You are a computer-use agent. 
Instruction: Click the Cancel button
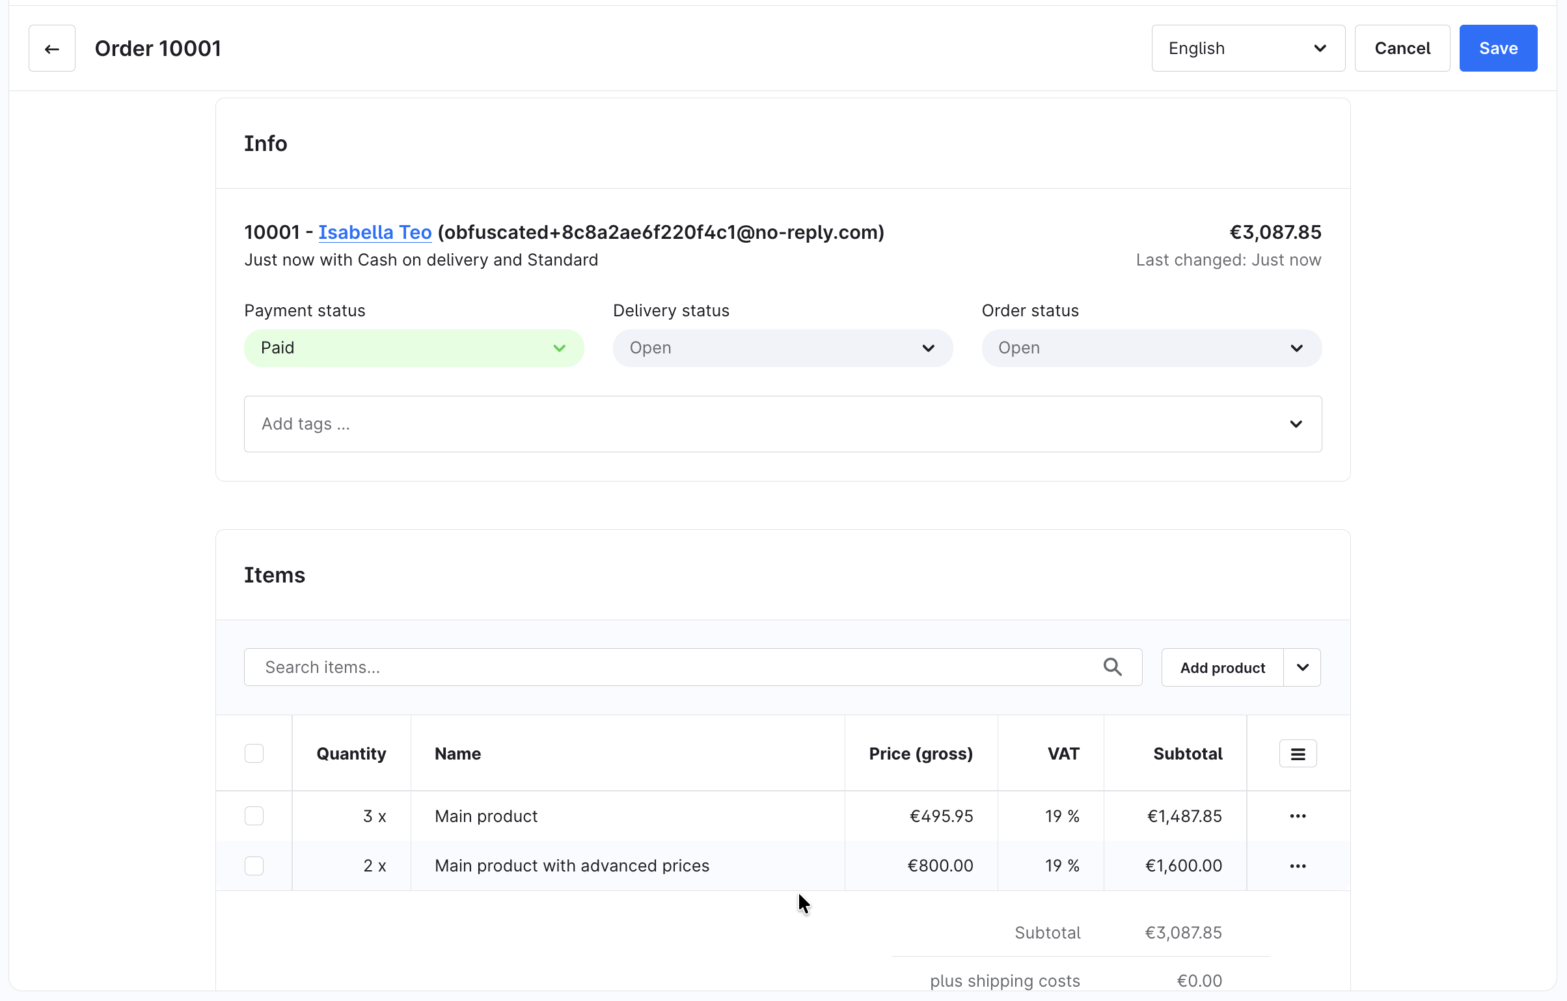1402,48
